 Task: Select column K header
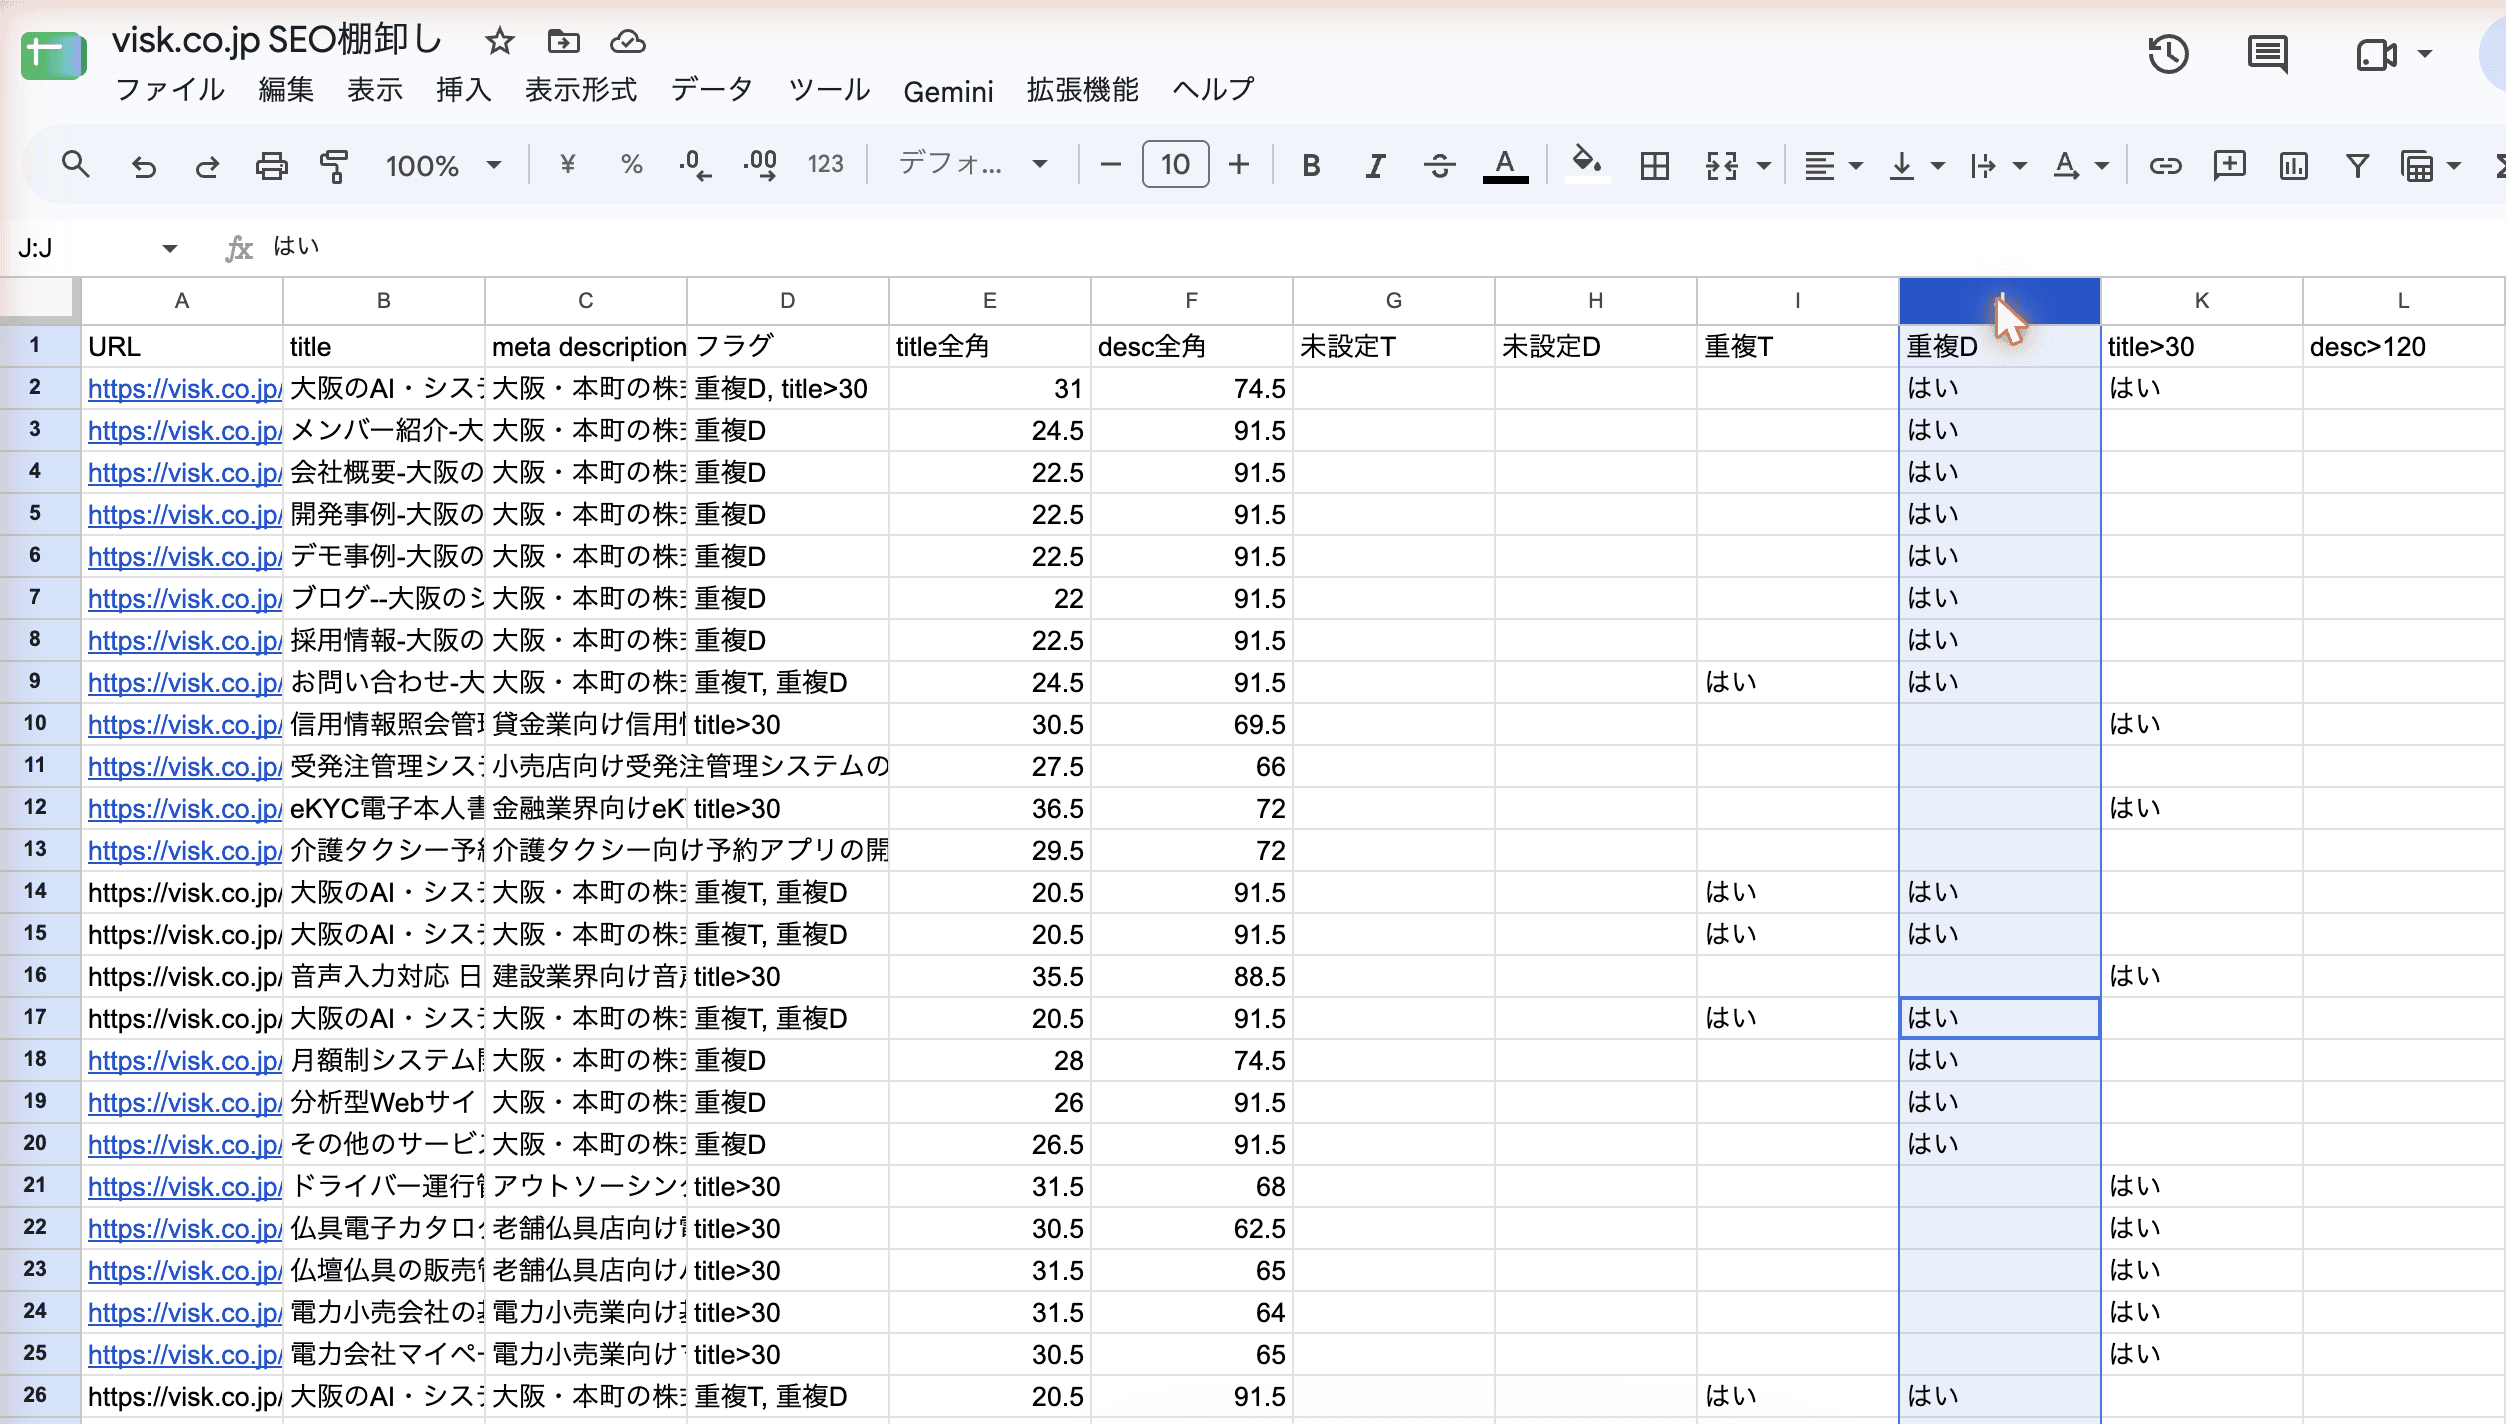point(2201,301)
